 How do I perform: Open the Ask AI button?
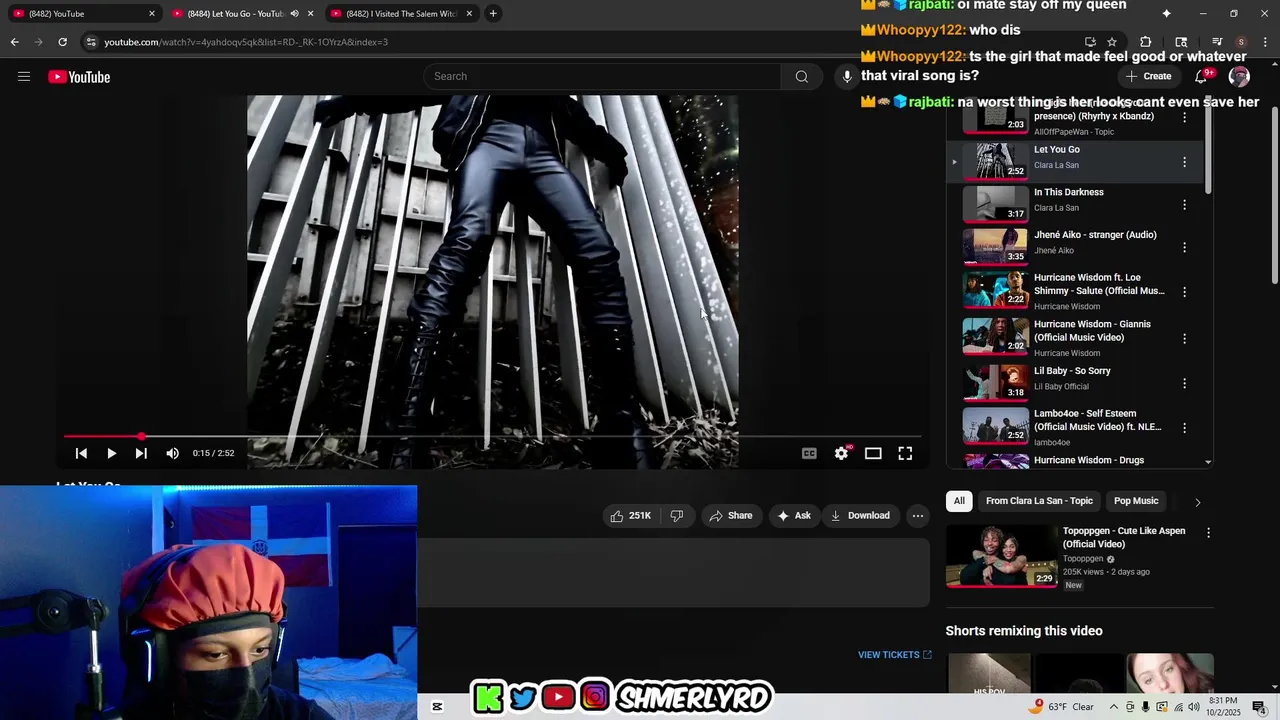(794, 516)
